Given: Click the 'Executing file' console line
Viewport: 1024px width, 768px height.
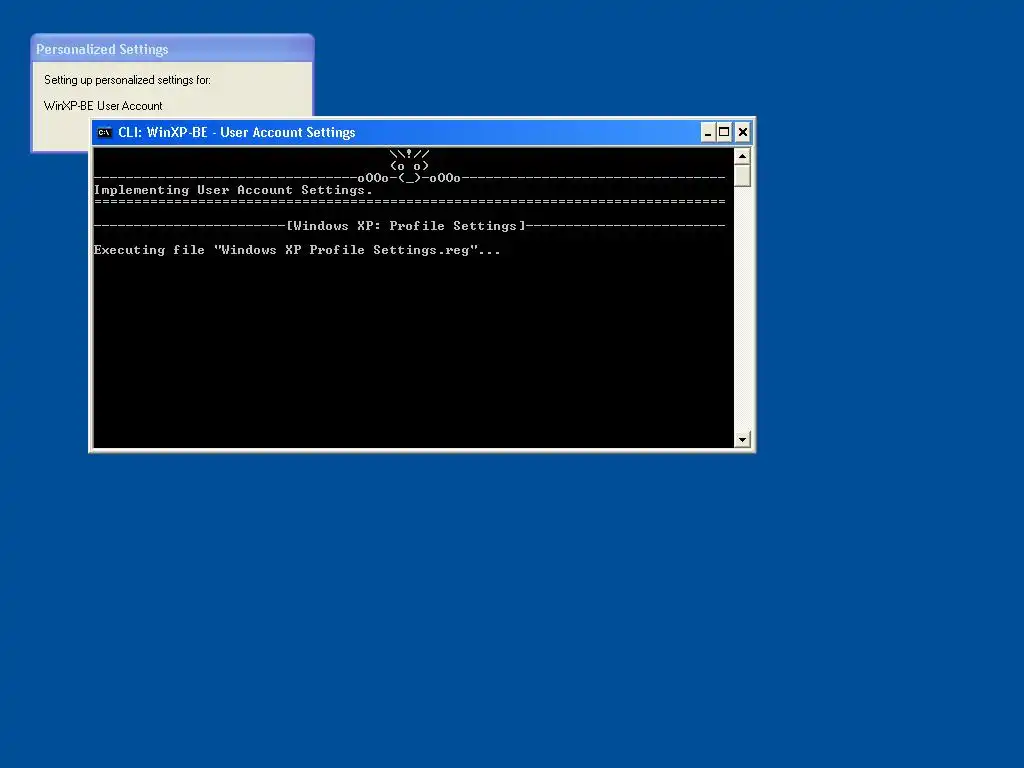Looking at the screenshot, I should click(297, 250).
